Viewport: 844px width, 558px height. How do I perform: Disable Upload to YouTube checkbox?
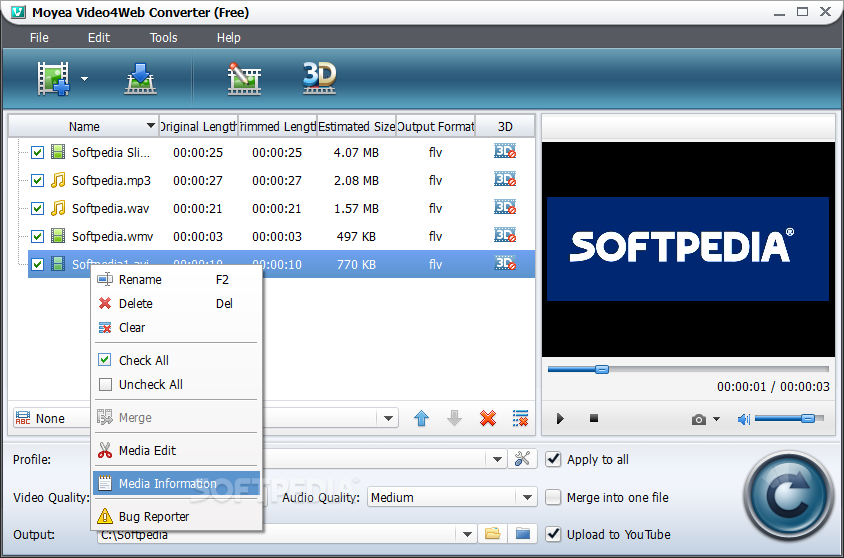(553, 534)
